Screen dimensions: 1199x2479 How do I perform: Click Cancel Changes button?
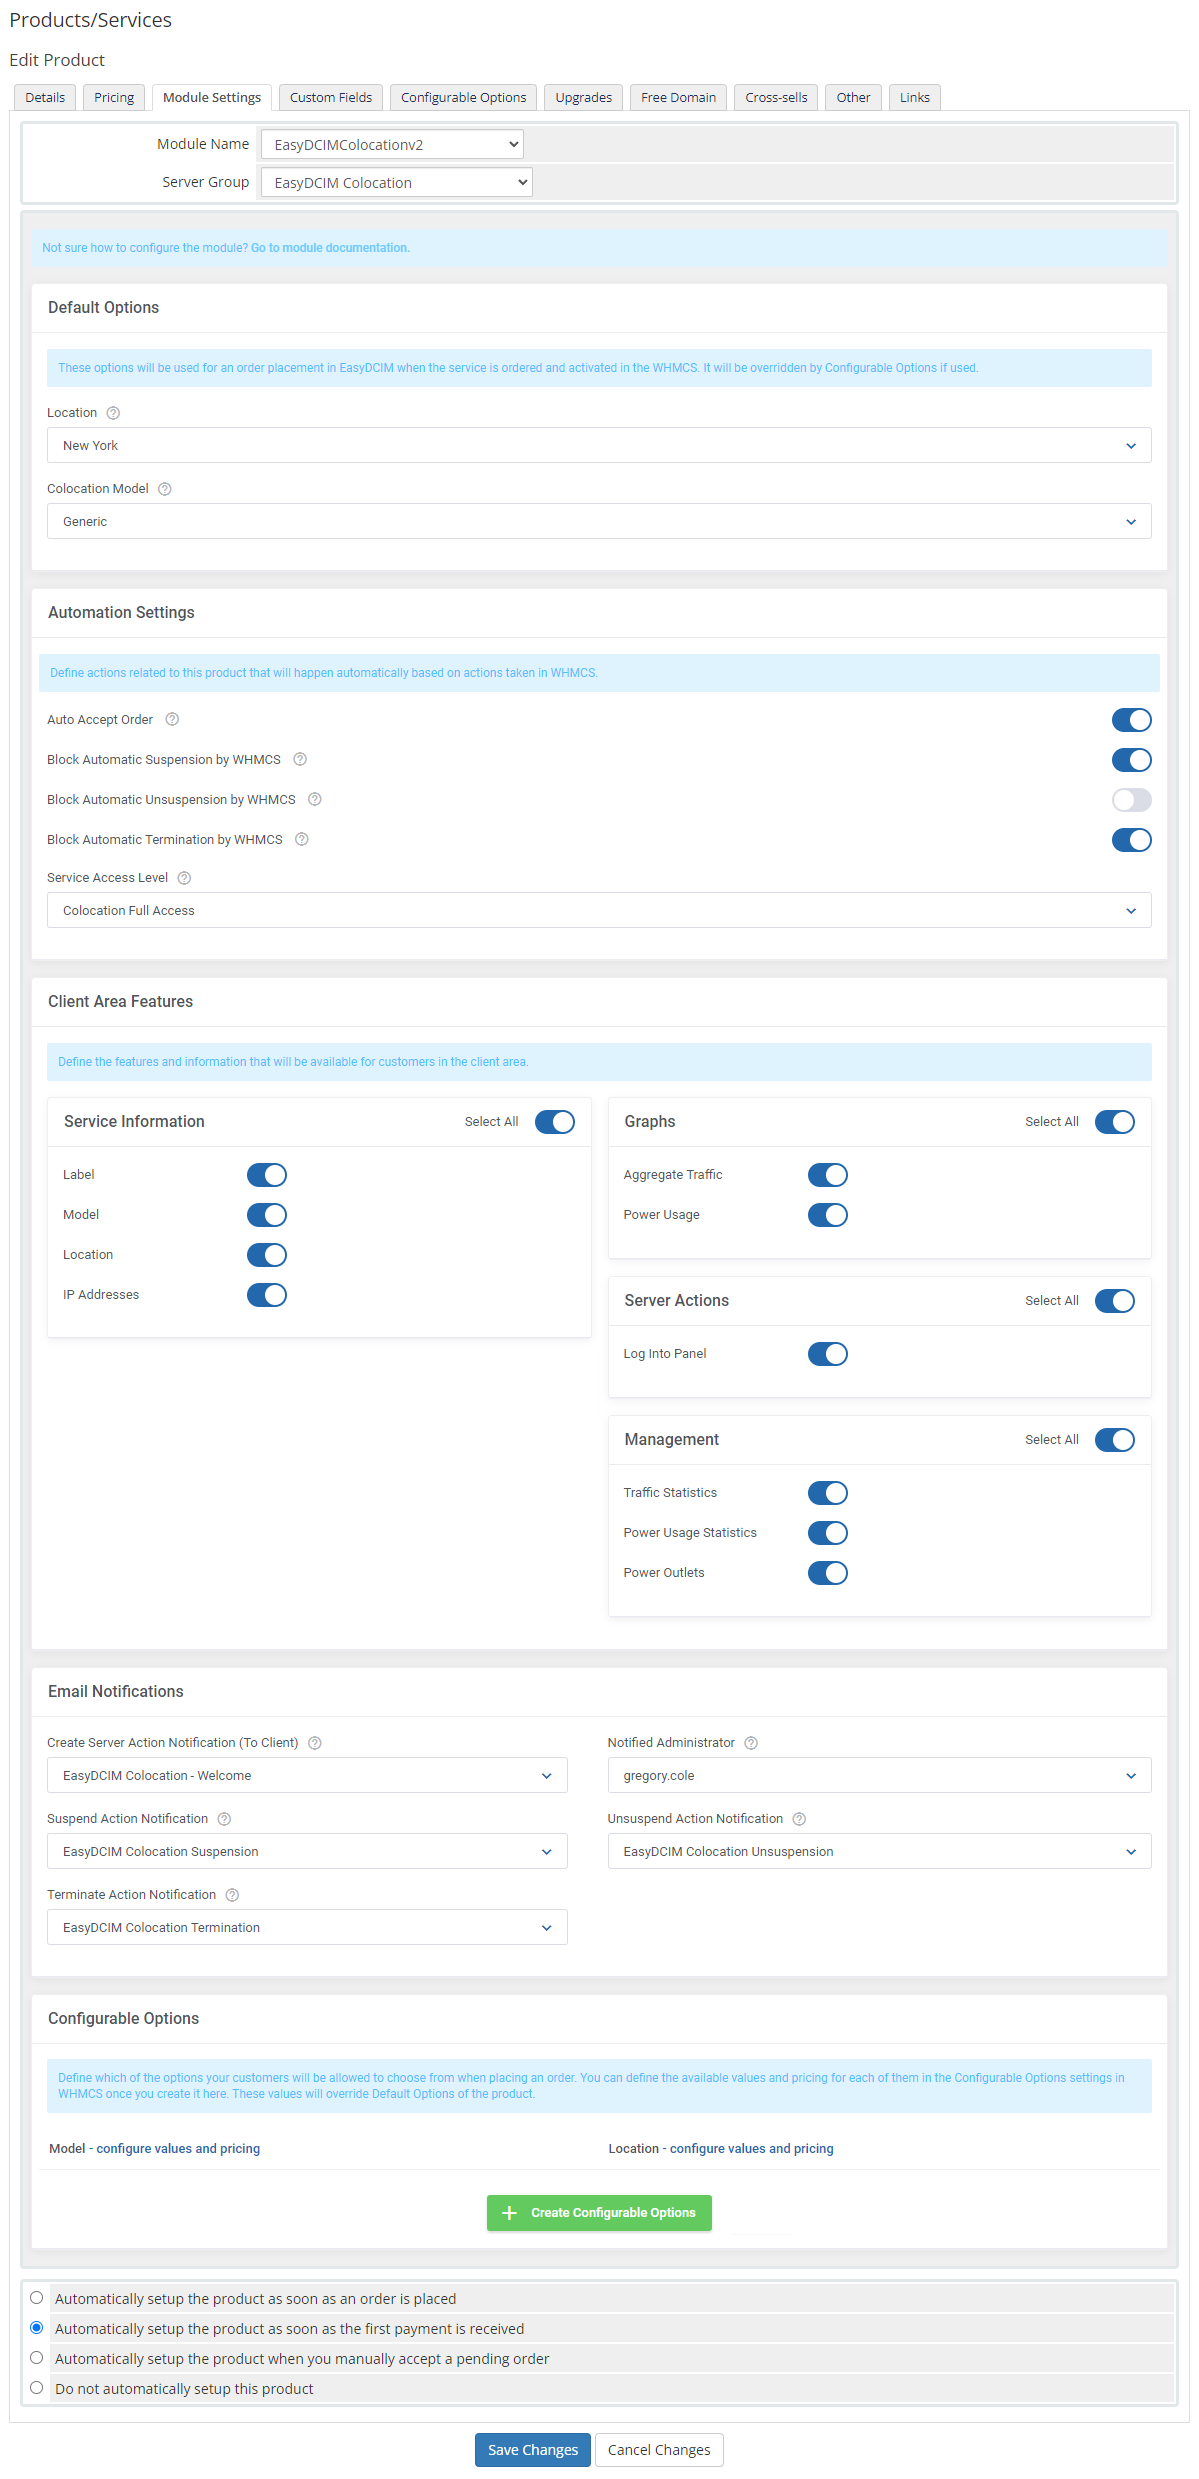[x=659, y=2450]
